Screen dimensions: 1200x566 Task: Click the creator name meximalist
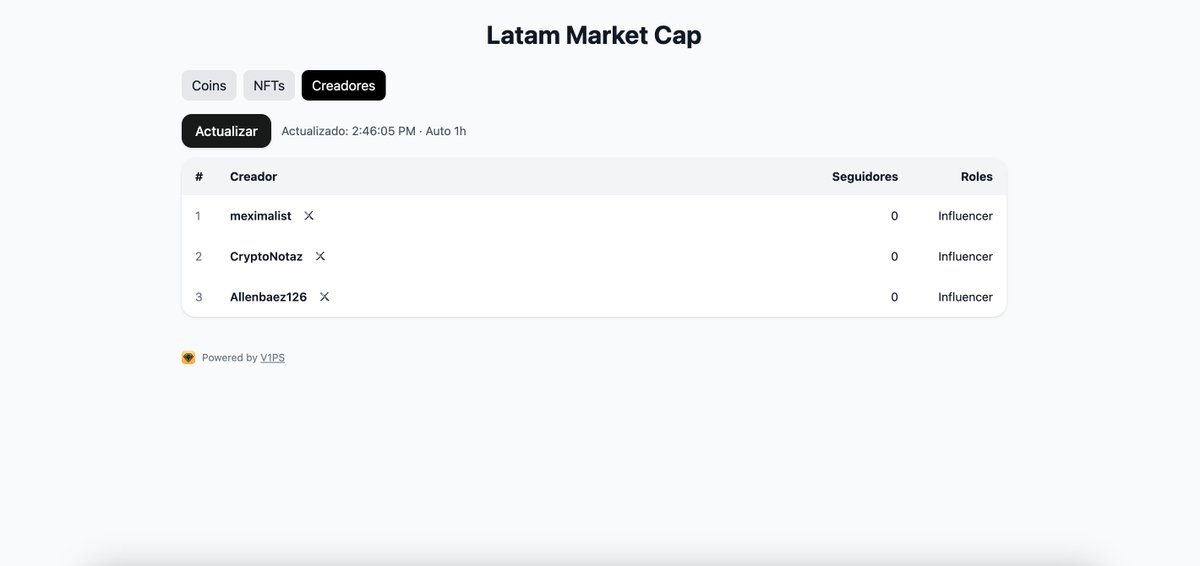pos(260,216)
